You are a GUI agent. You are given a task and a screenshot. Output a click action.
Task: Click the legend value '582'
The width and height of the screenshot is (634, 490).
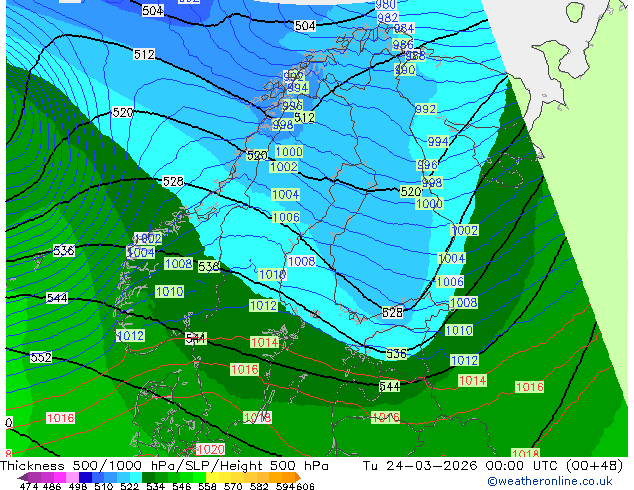[x=259, y=486]
